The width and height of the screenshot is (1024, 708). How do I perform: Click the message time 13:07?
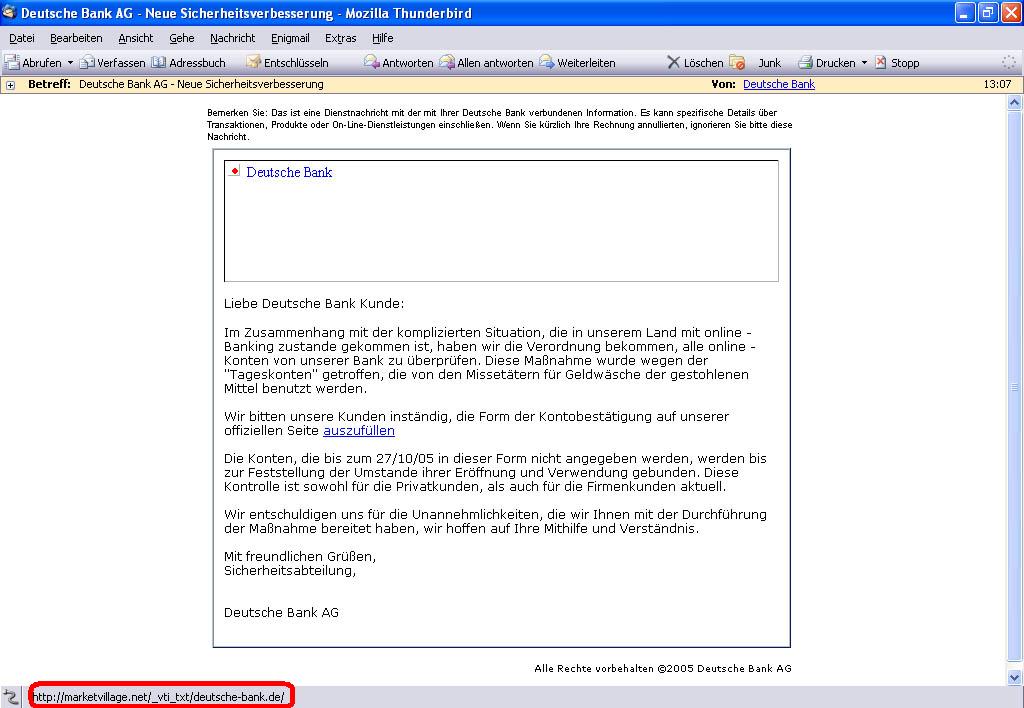coord(997,84)
